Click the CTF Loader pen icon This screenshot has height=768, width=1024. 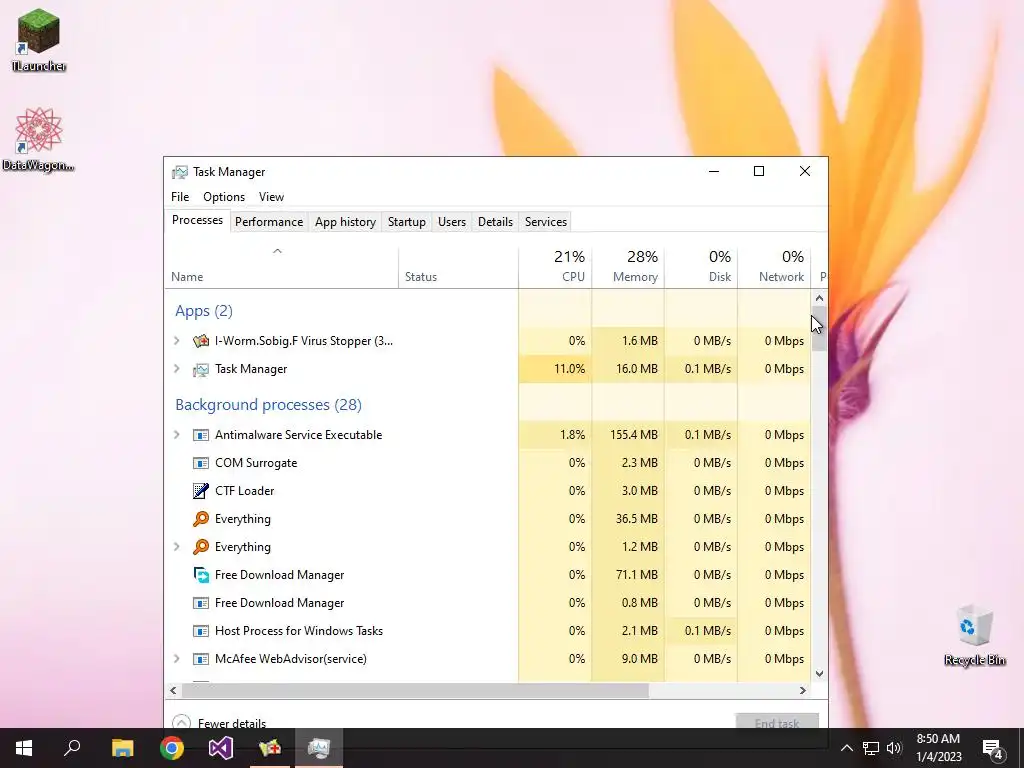[x=201, y=491]
